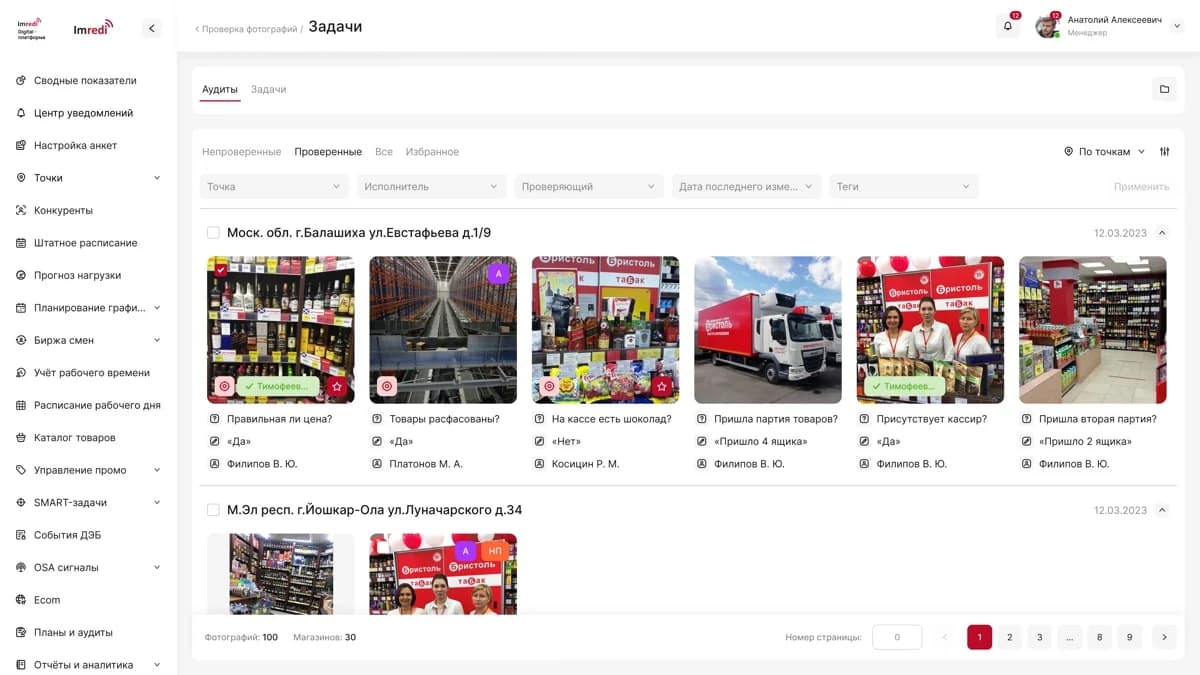Go to next page with the arrow button
Image resolution: width=1200 pixels, height=675 pixels.
pyautogui.click(x=1164, y=637)
